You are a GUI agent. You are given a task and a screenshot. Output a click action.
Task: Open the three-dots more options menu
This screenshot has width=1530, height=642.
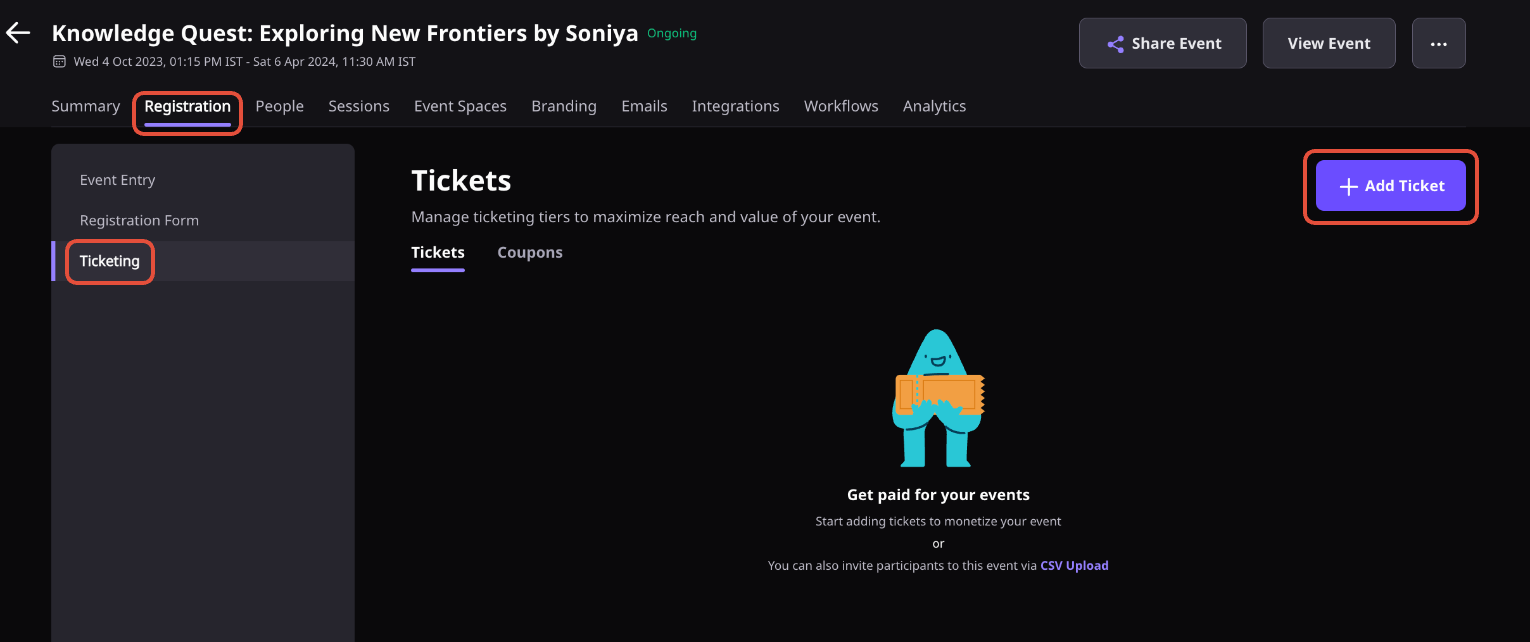coord(1439,43)
